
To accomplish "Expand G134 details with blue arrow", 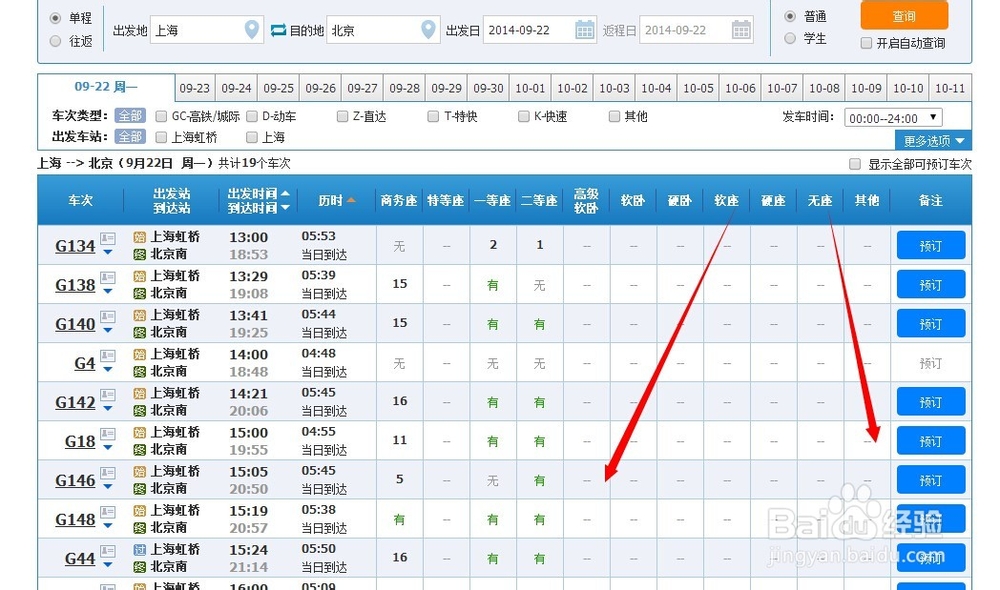I will [x=108, y=253].
